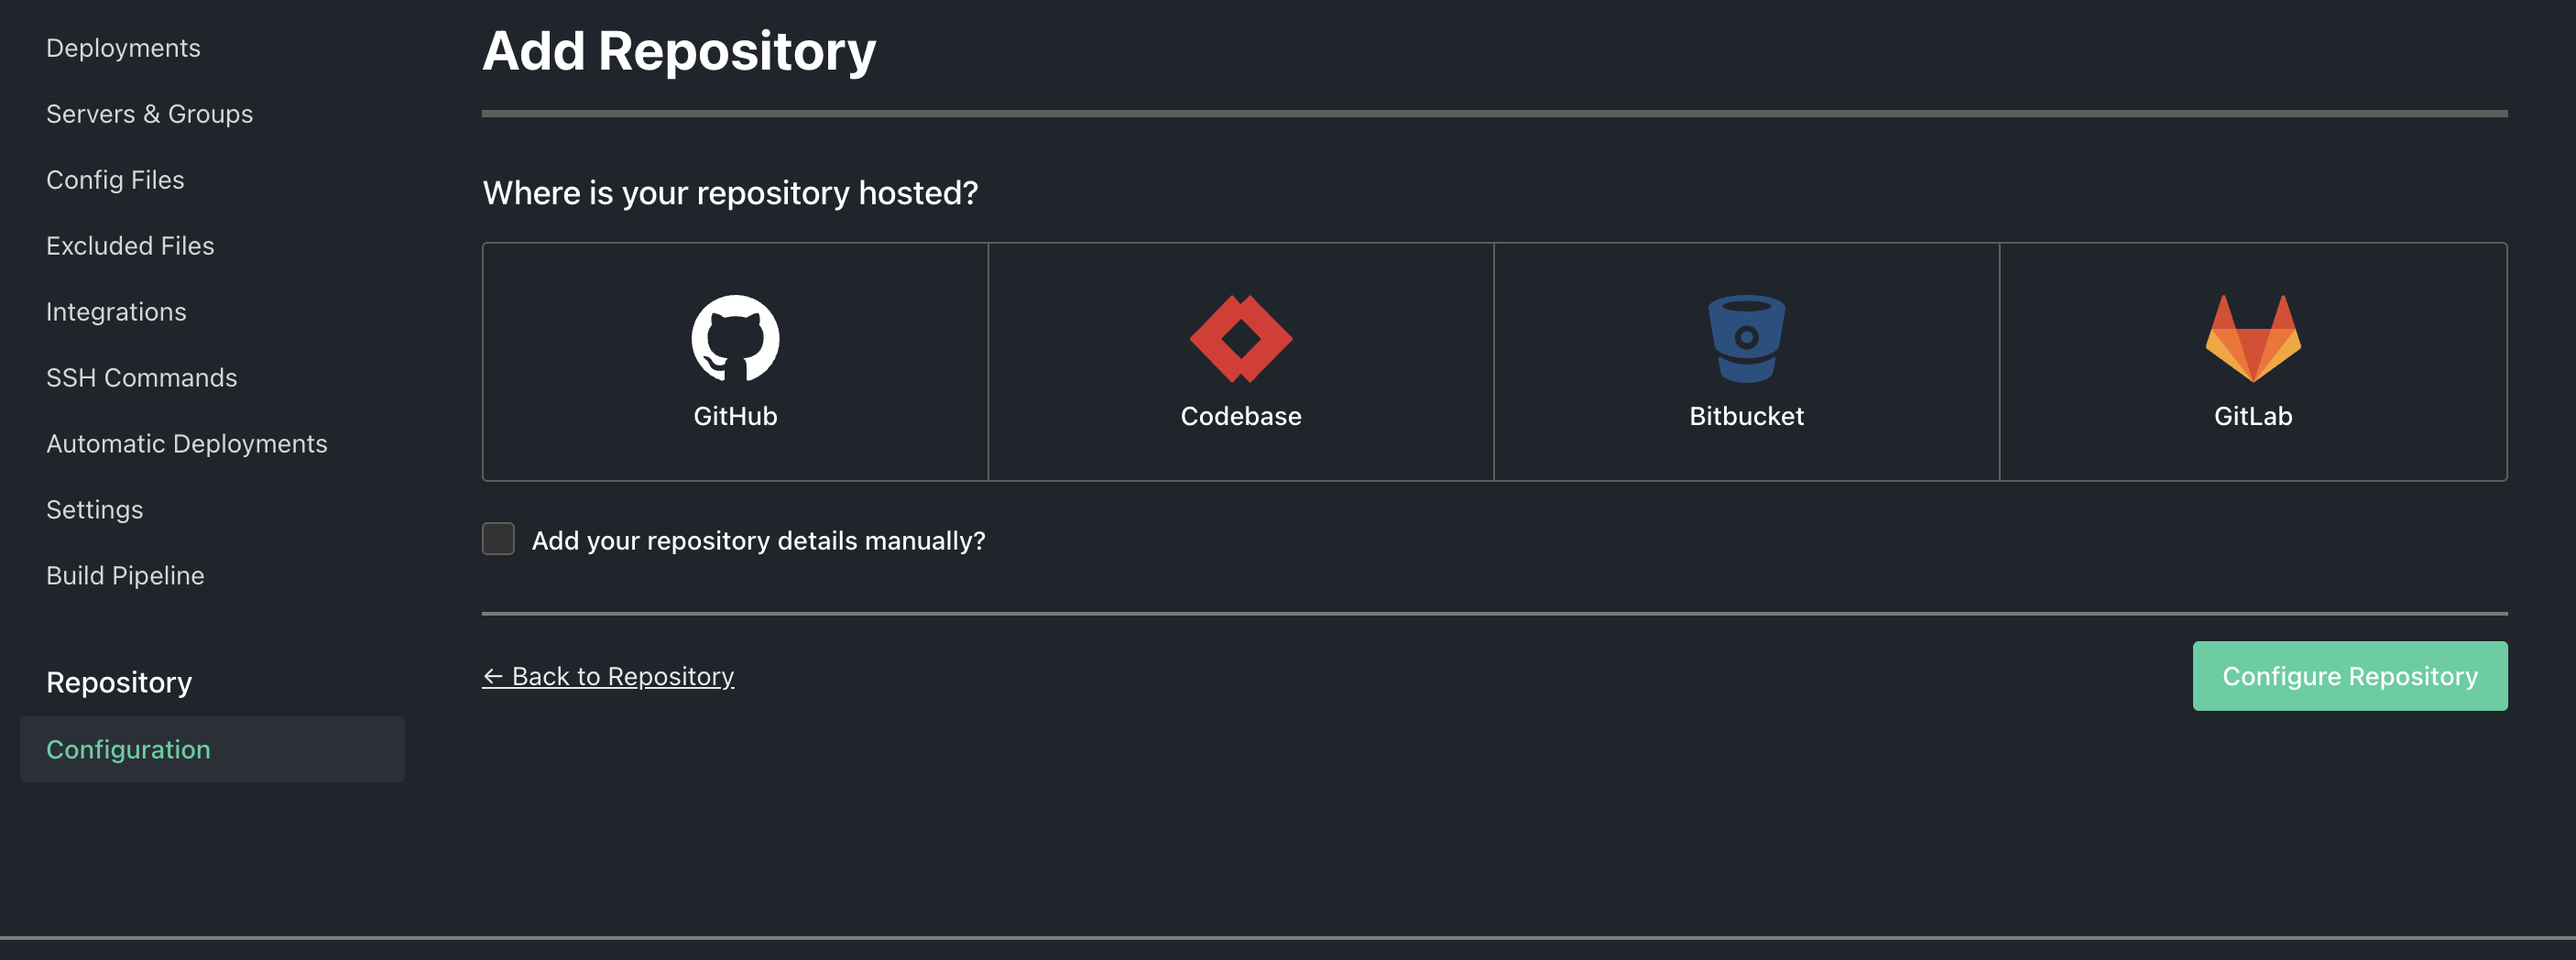Screen dimensions: 2576x960
Task: Select GitLab as the repository host
Action: [x=2253, y=362]
